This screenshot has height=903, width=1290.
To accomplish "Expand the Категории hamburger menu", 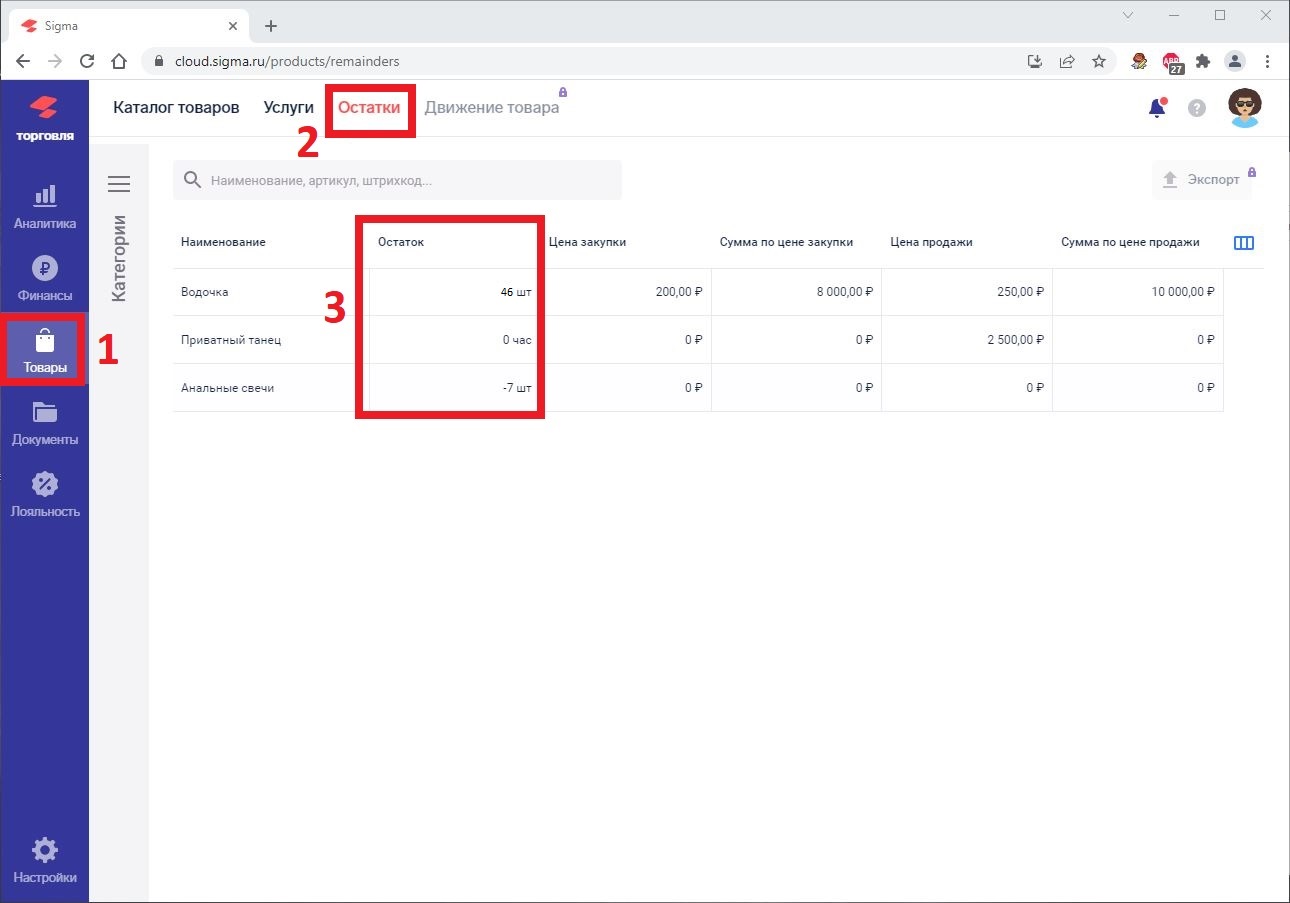I will pos(119,184).
